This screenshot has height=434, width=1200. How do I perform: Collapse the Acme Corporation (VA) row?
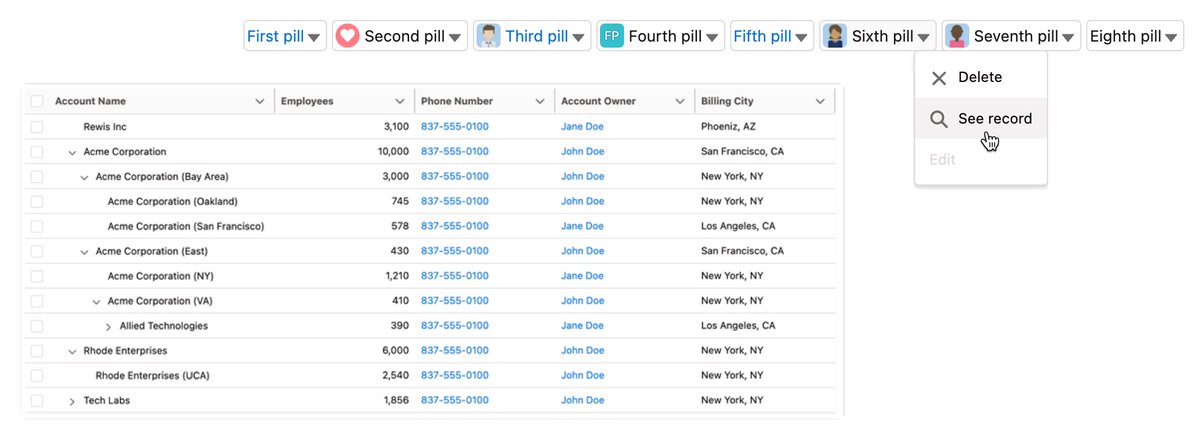(96, 301)
